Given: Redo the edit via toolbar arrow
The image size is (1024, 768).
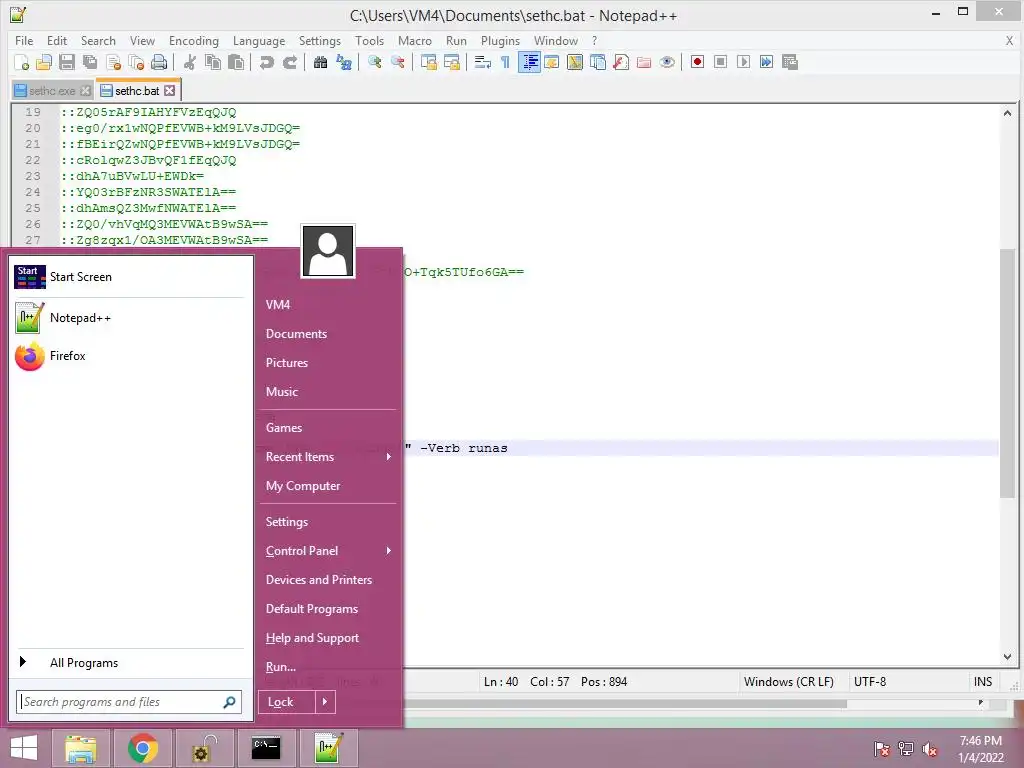Looking at the screenshot, I should tap(289, 62).
